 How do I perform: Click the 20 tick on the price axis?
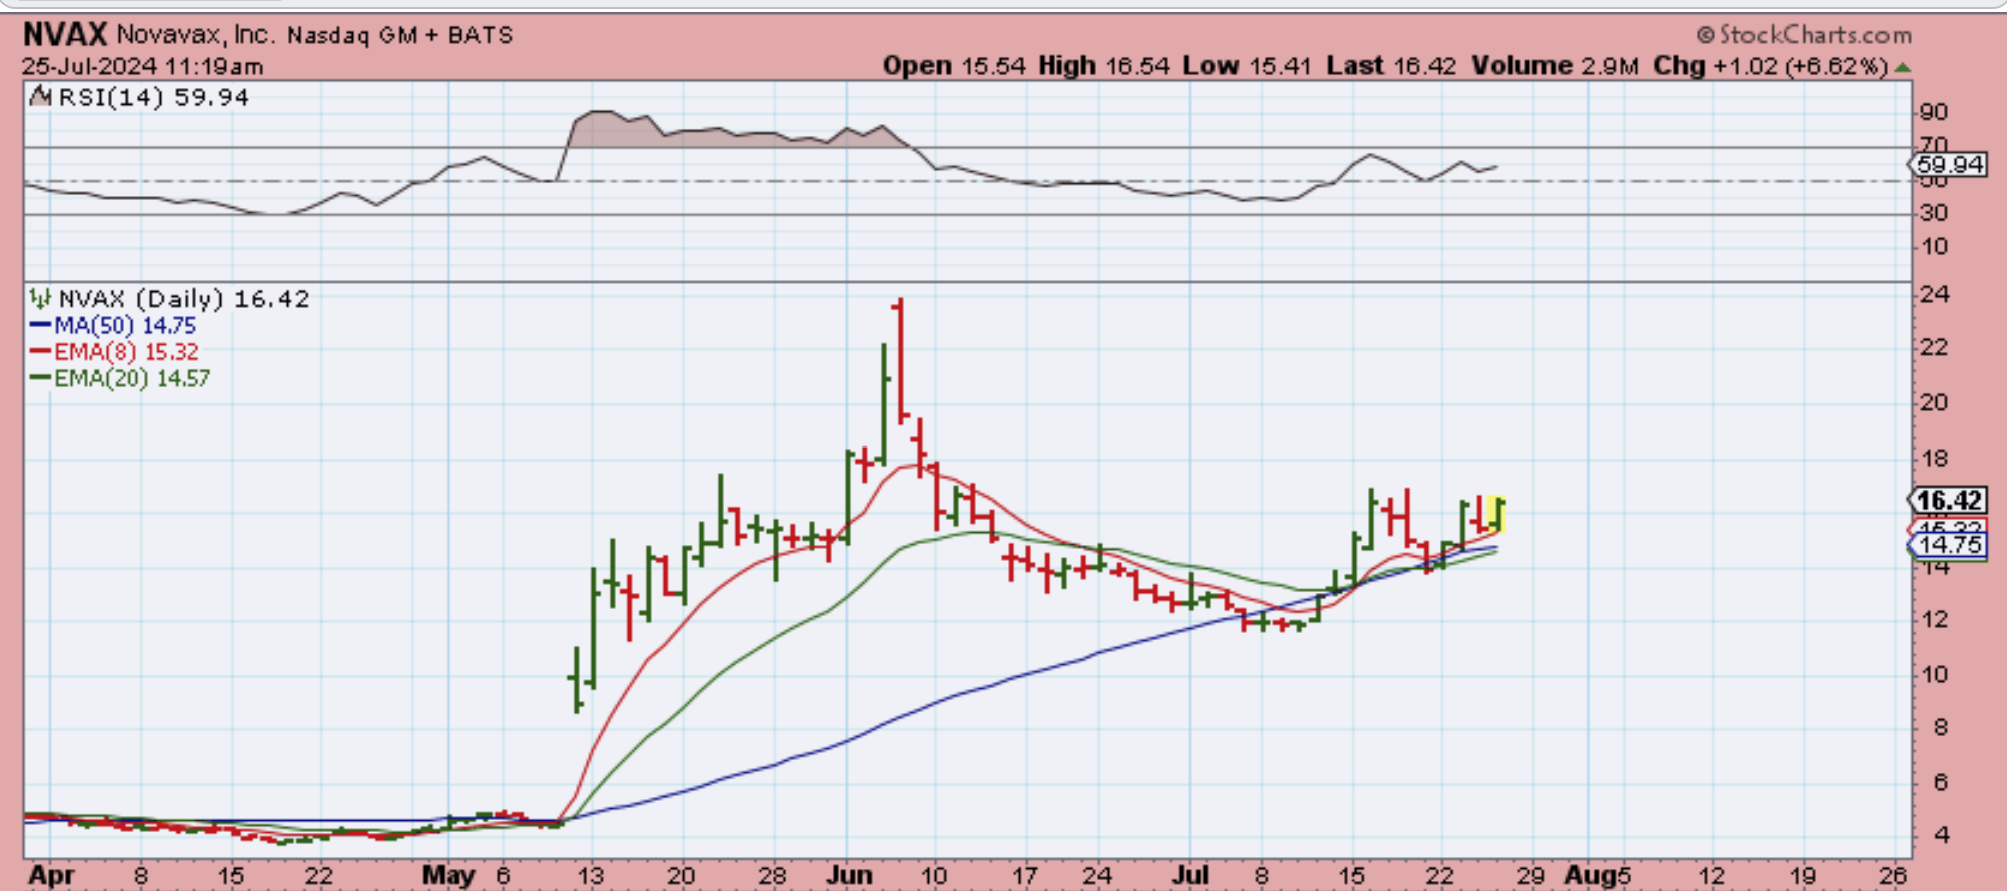(x=1934, y=402)
